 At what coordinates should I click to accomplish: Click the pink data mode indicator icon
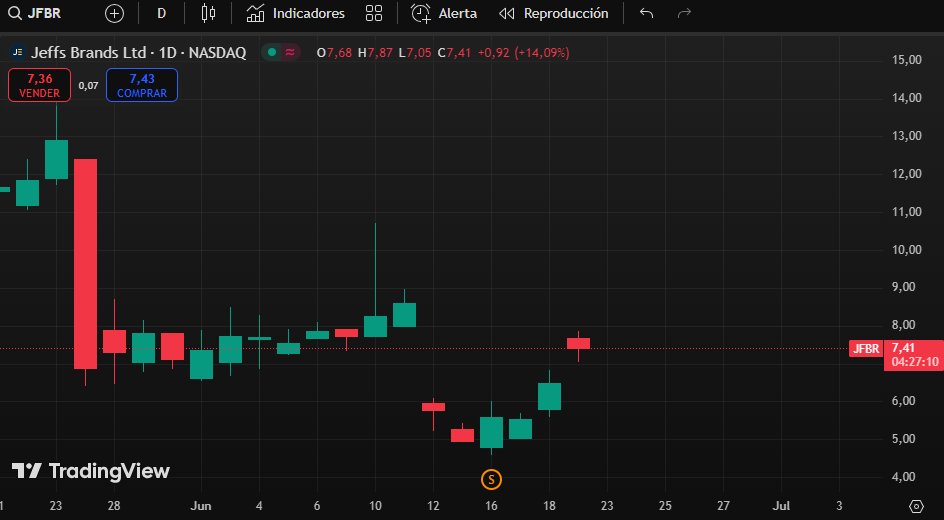pos(290,53)
